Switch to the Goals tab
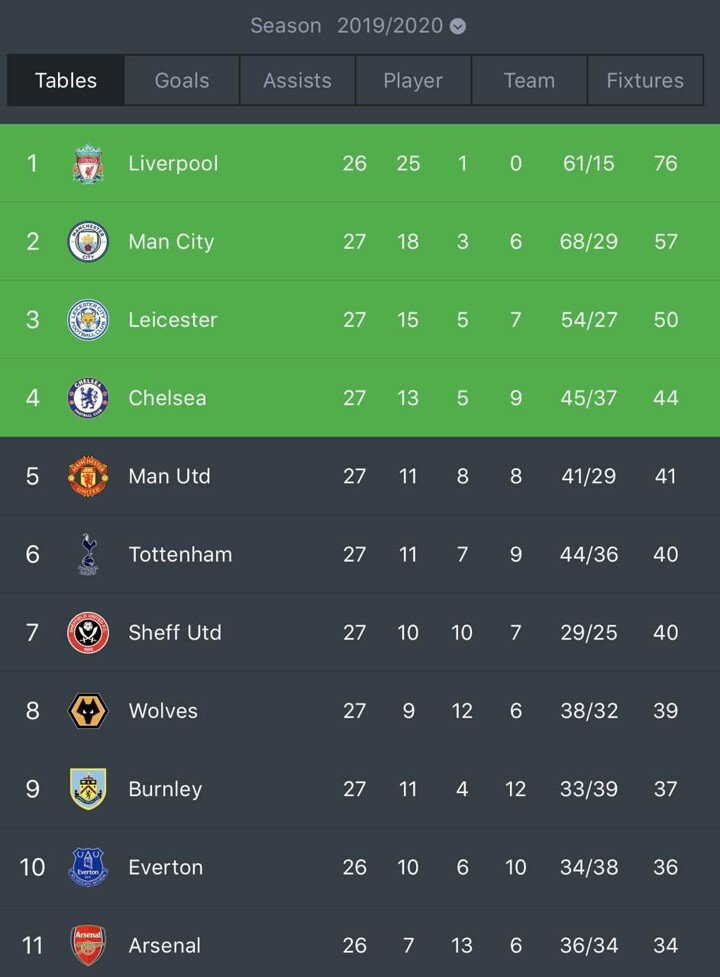Viewport: 720px width, 977px height. click(x=182, y=81)
